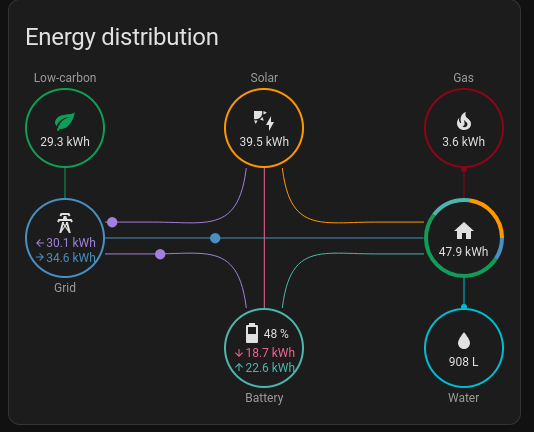
Task: Click the purple left arrow by 30.1 kWh
Action: click(40, 243)
